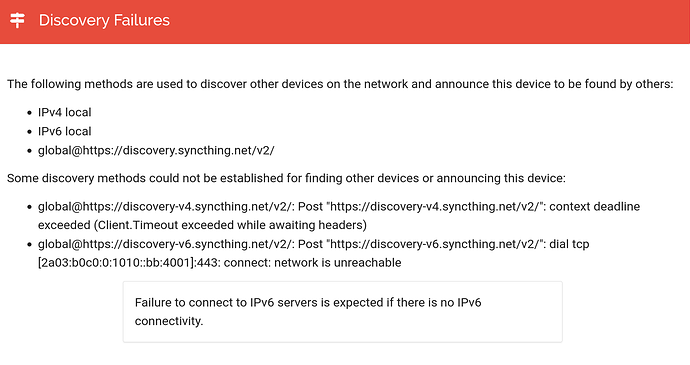Click the IPv6 connectivity note box
Viewport: 690px width, 365px height.
coord(343,312)
